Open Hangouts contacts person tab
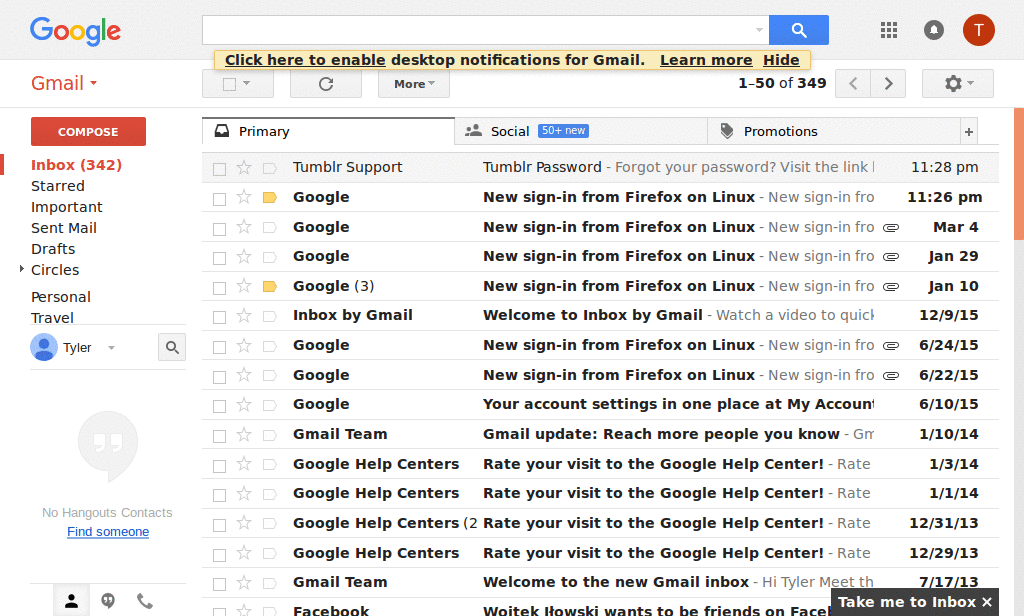This screenshot has height=616, width=1024. click(71, 601)
